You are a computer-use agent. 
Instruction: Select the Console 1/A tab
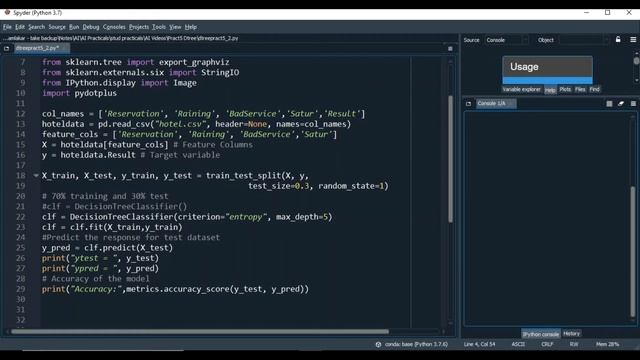tap(496, 104)
